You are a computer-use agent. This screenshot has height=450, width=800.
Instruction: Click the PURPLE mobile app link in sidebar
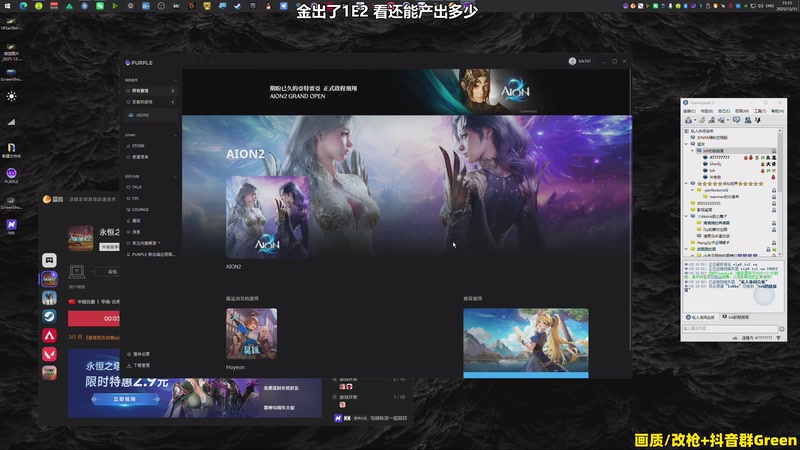tap(151, 254)
